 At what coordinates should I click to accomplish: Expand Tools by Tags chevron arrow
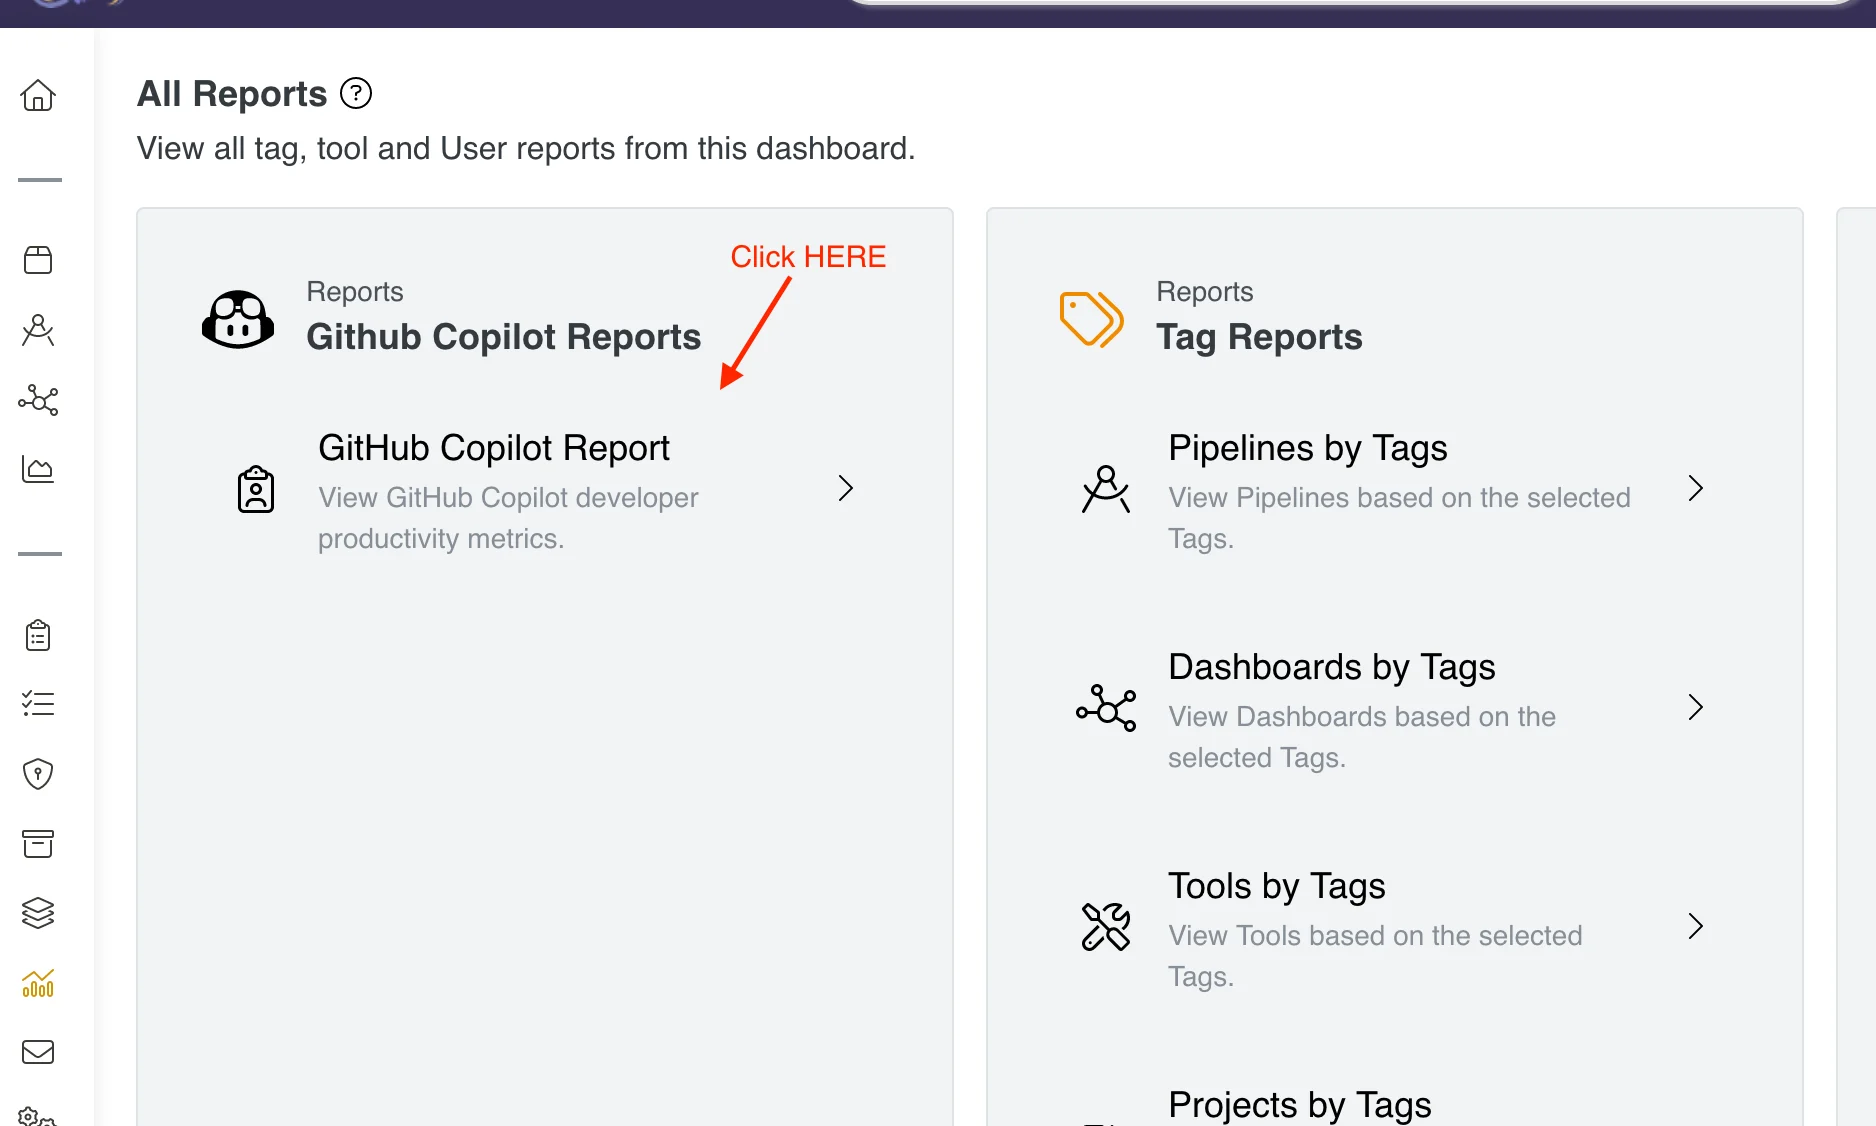[1696, 926]
